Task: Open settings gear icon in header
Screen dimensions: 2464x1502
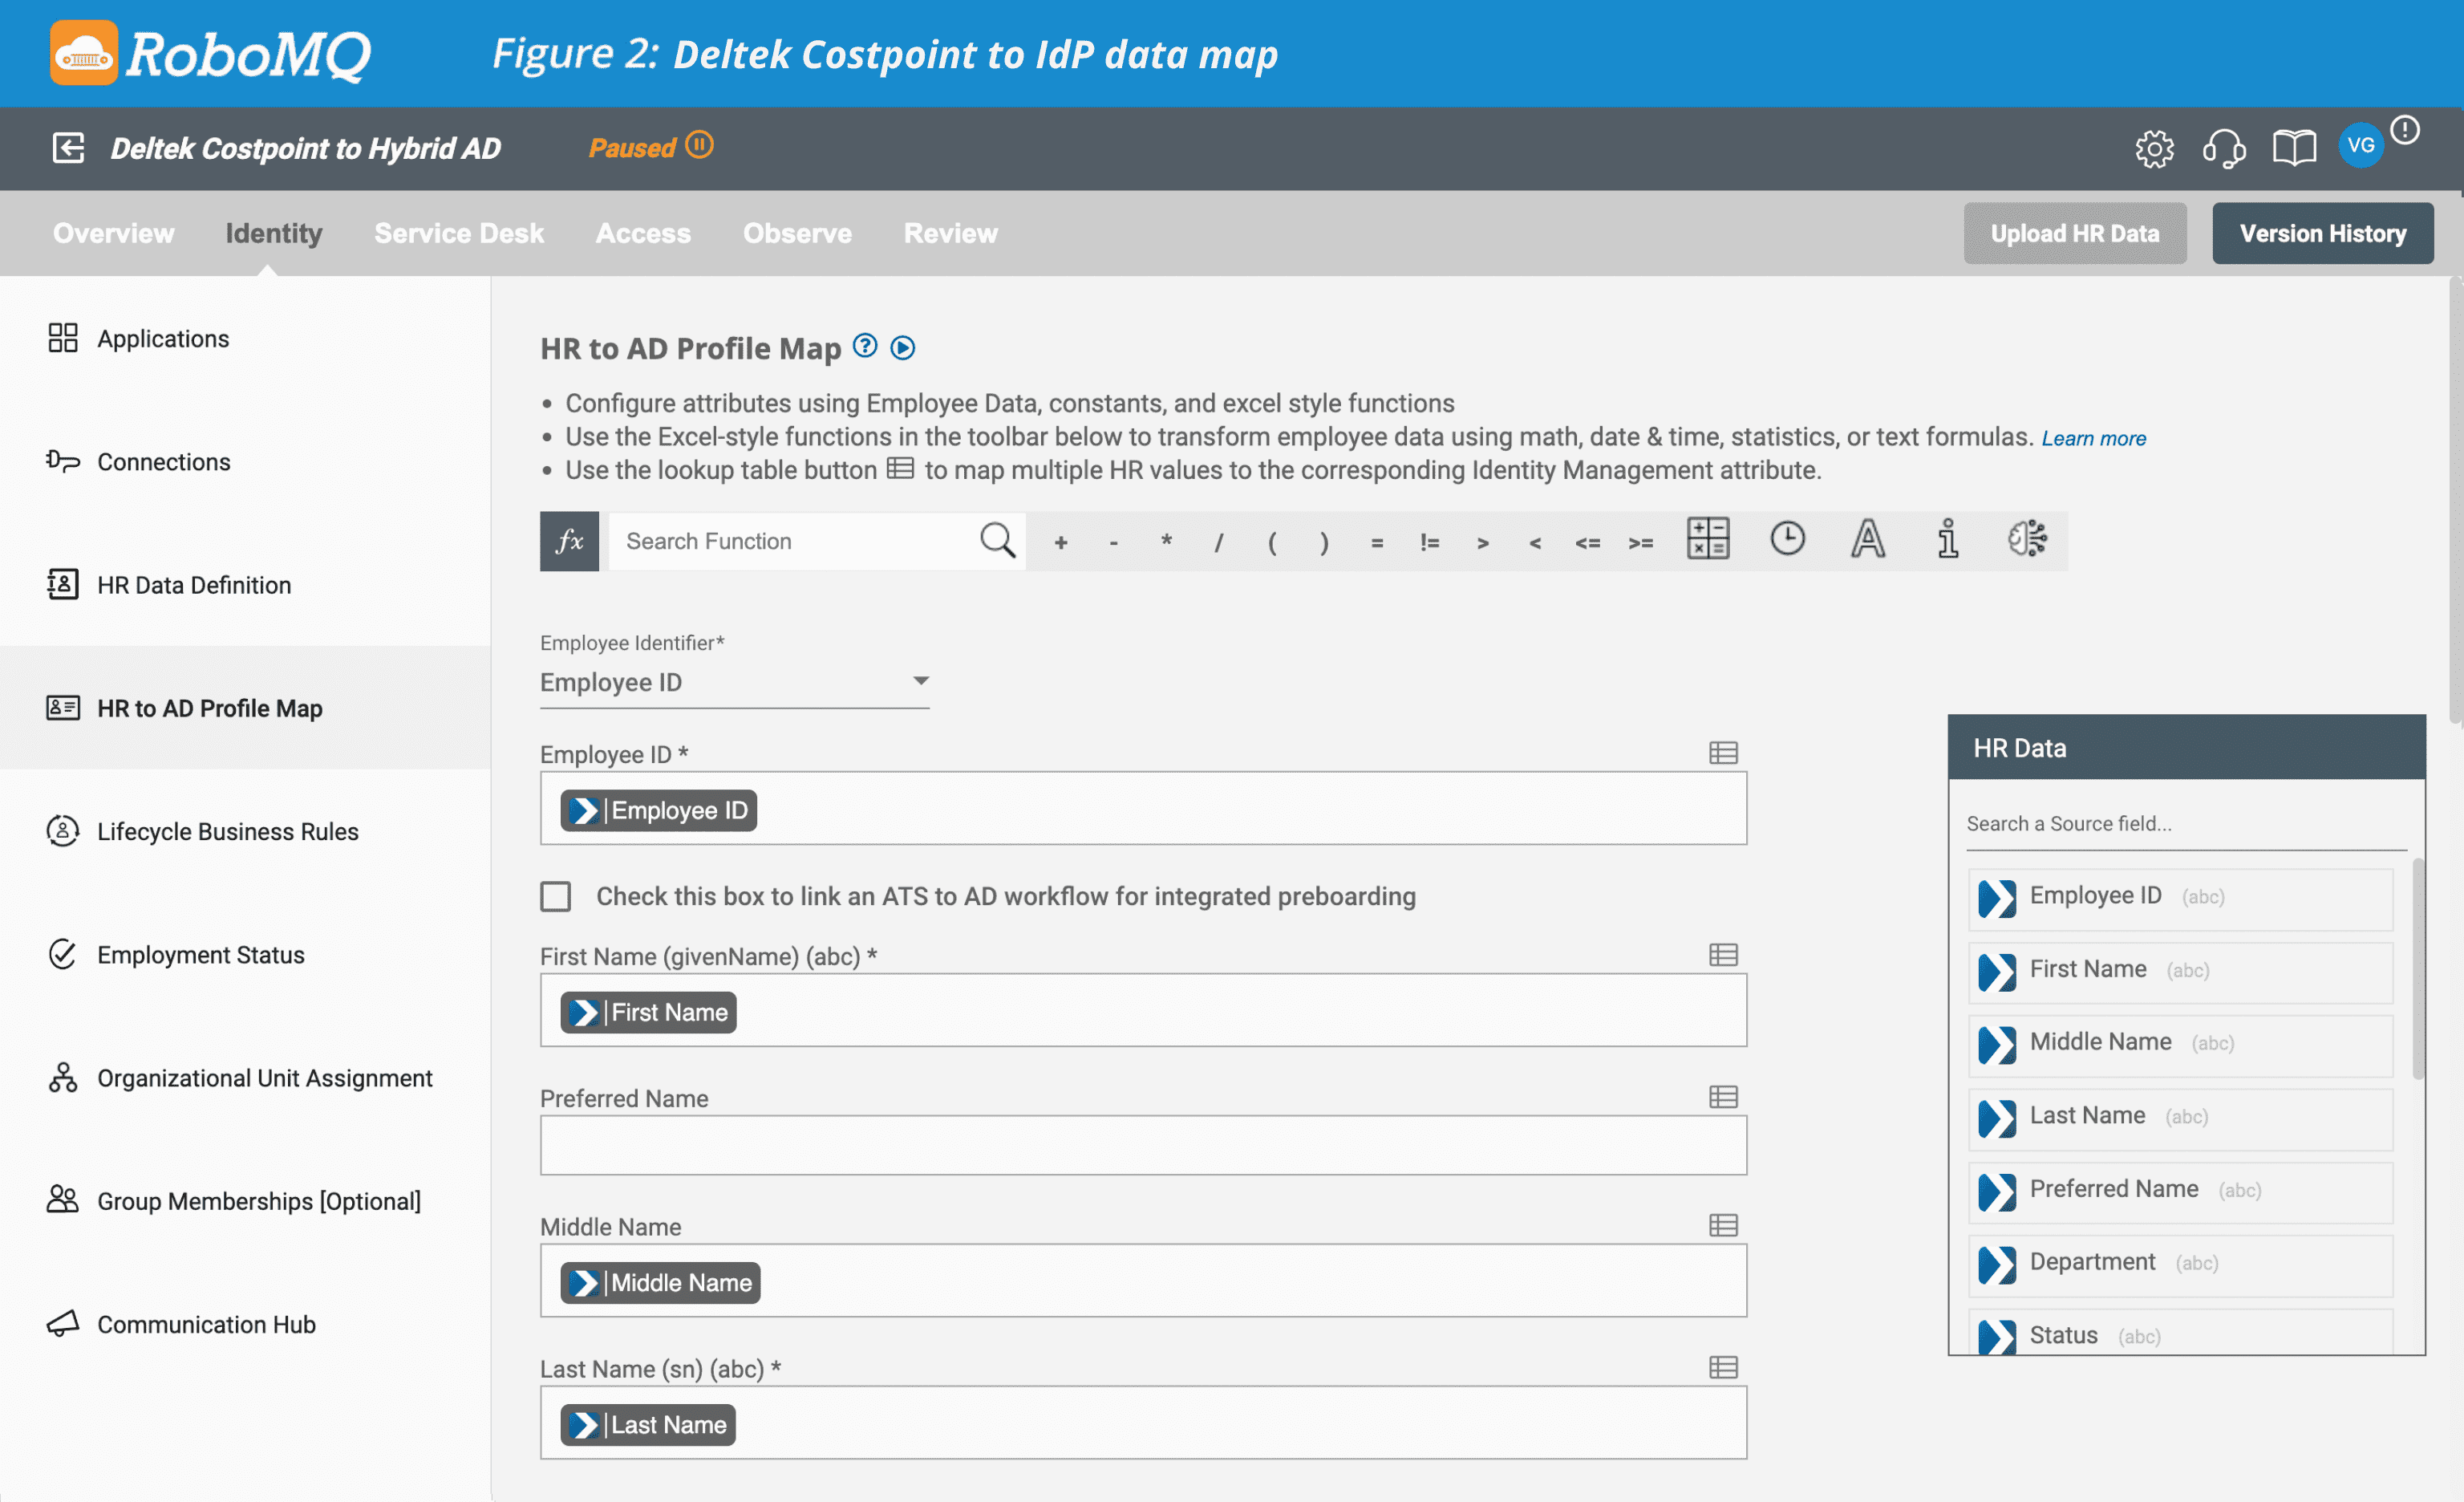Action: pos(2154,148)
